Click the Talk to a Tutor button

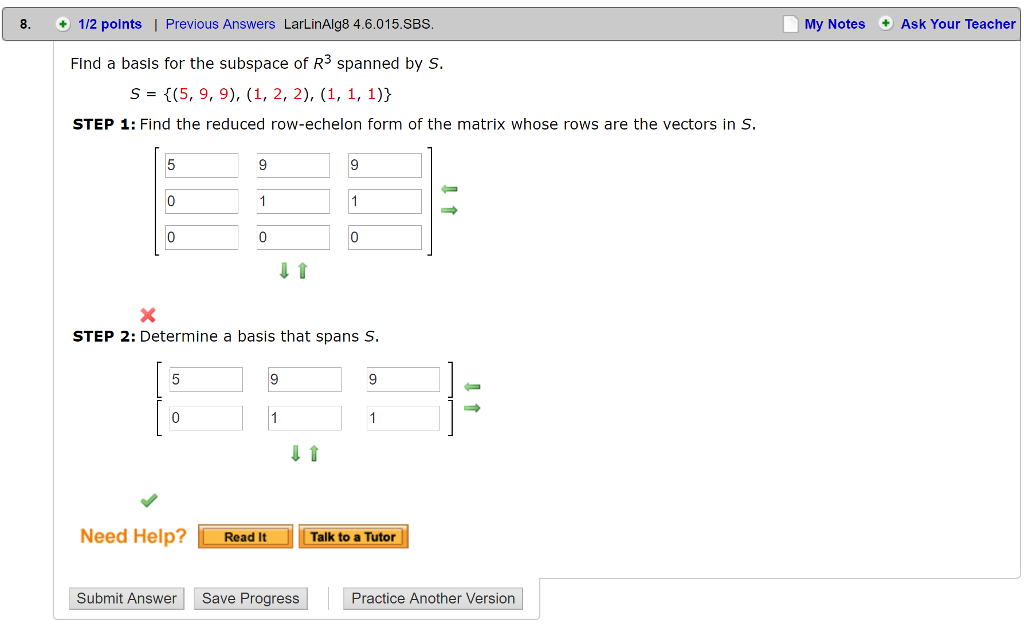[x=353, y=537]
